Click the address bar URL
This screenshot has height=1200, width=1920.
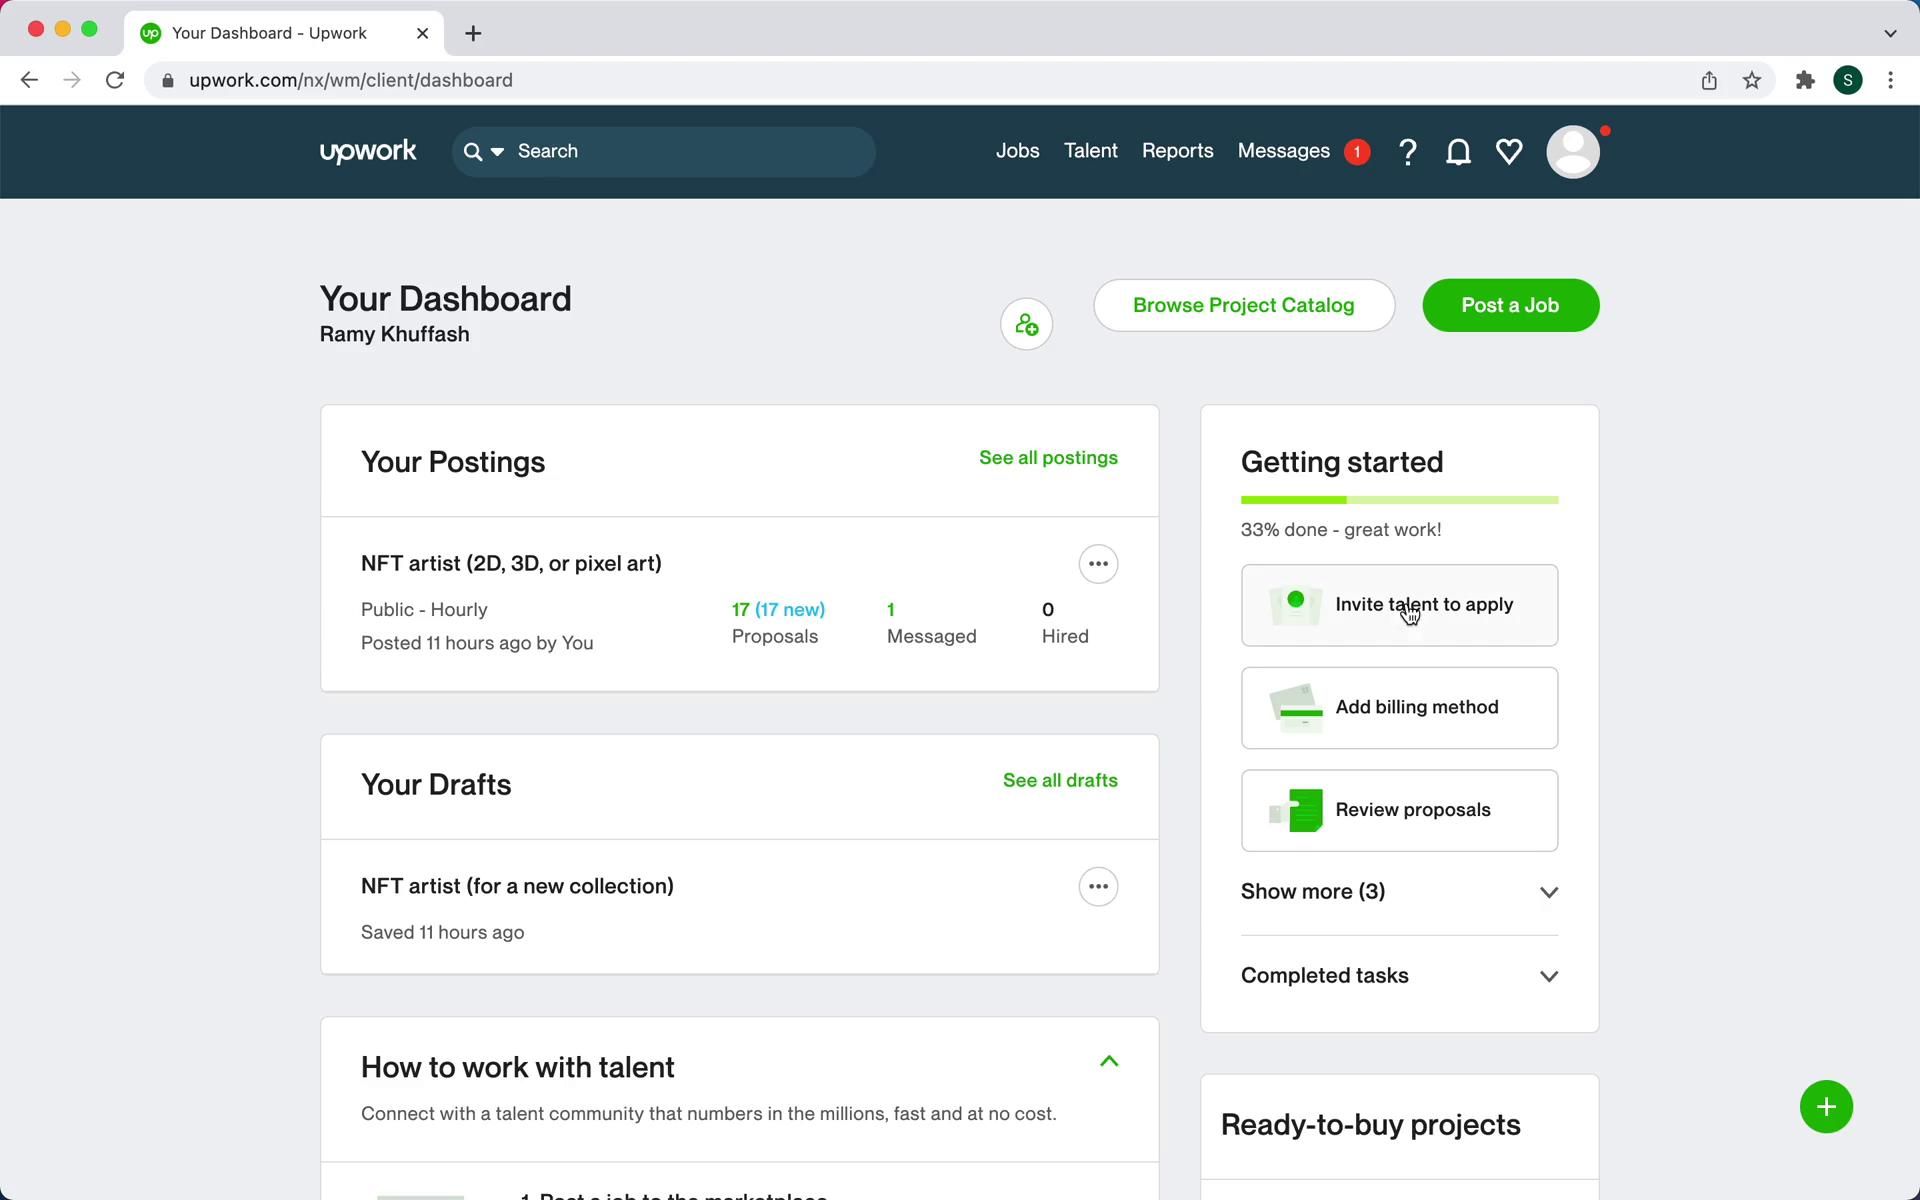[351, 80]
